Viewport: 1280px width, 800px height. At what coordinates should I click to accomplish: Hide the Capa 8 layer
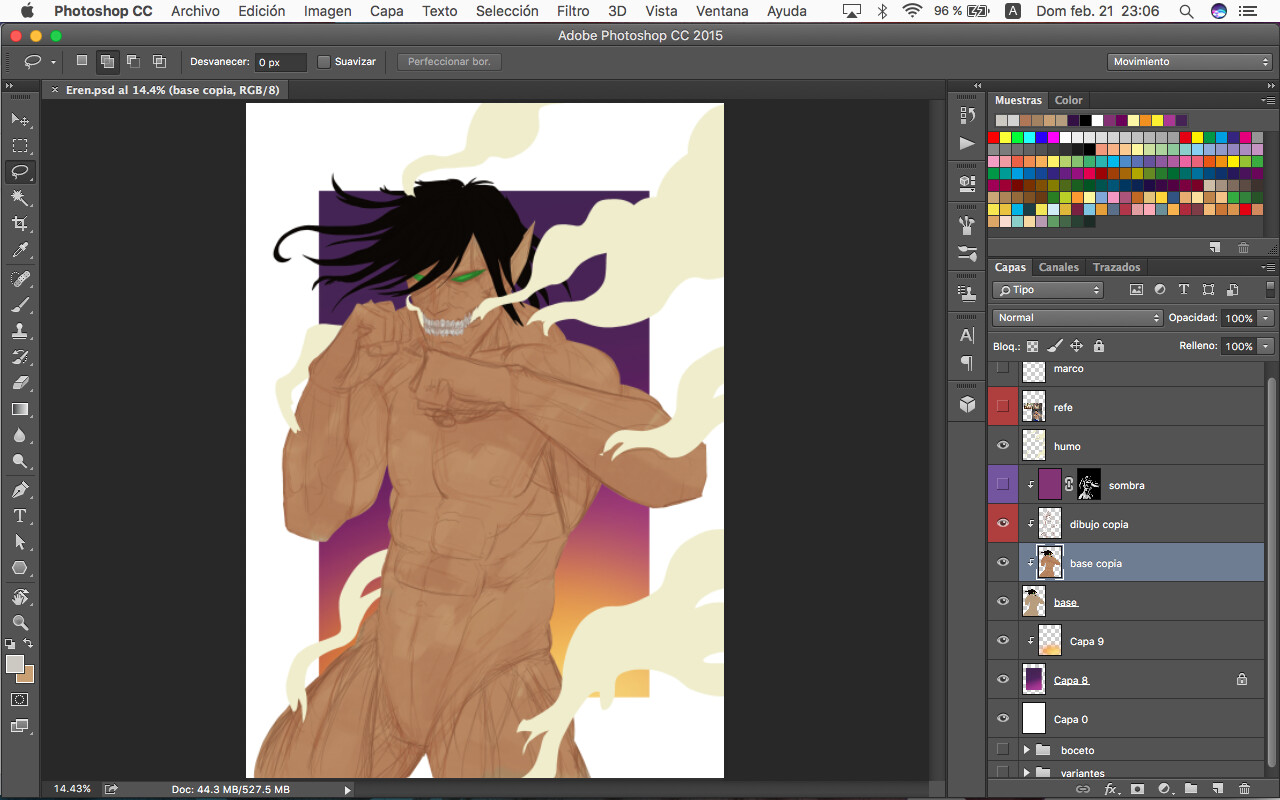[1003, 680]
